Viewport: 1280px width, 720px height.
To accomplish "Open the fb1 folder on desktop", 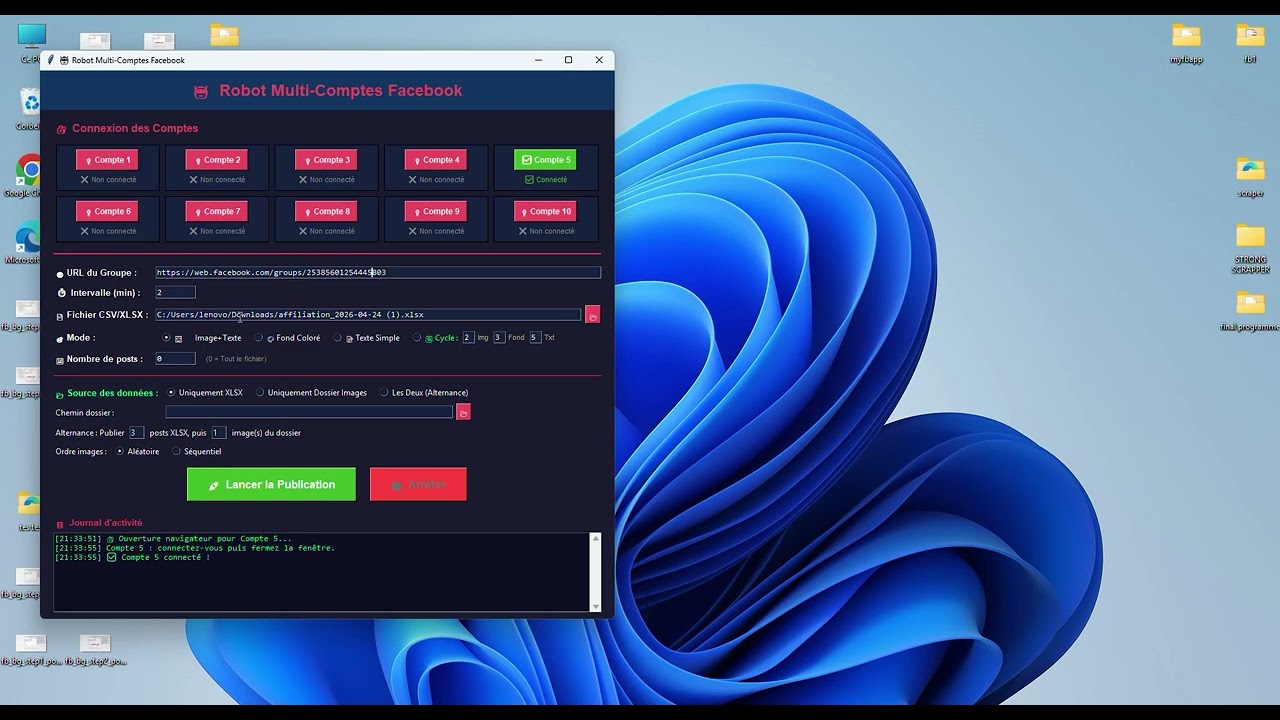I will click(x=1250, y=43).
